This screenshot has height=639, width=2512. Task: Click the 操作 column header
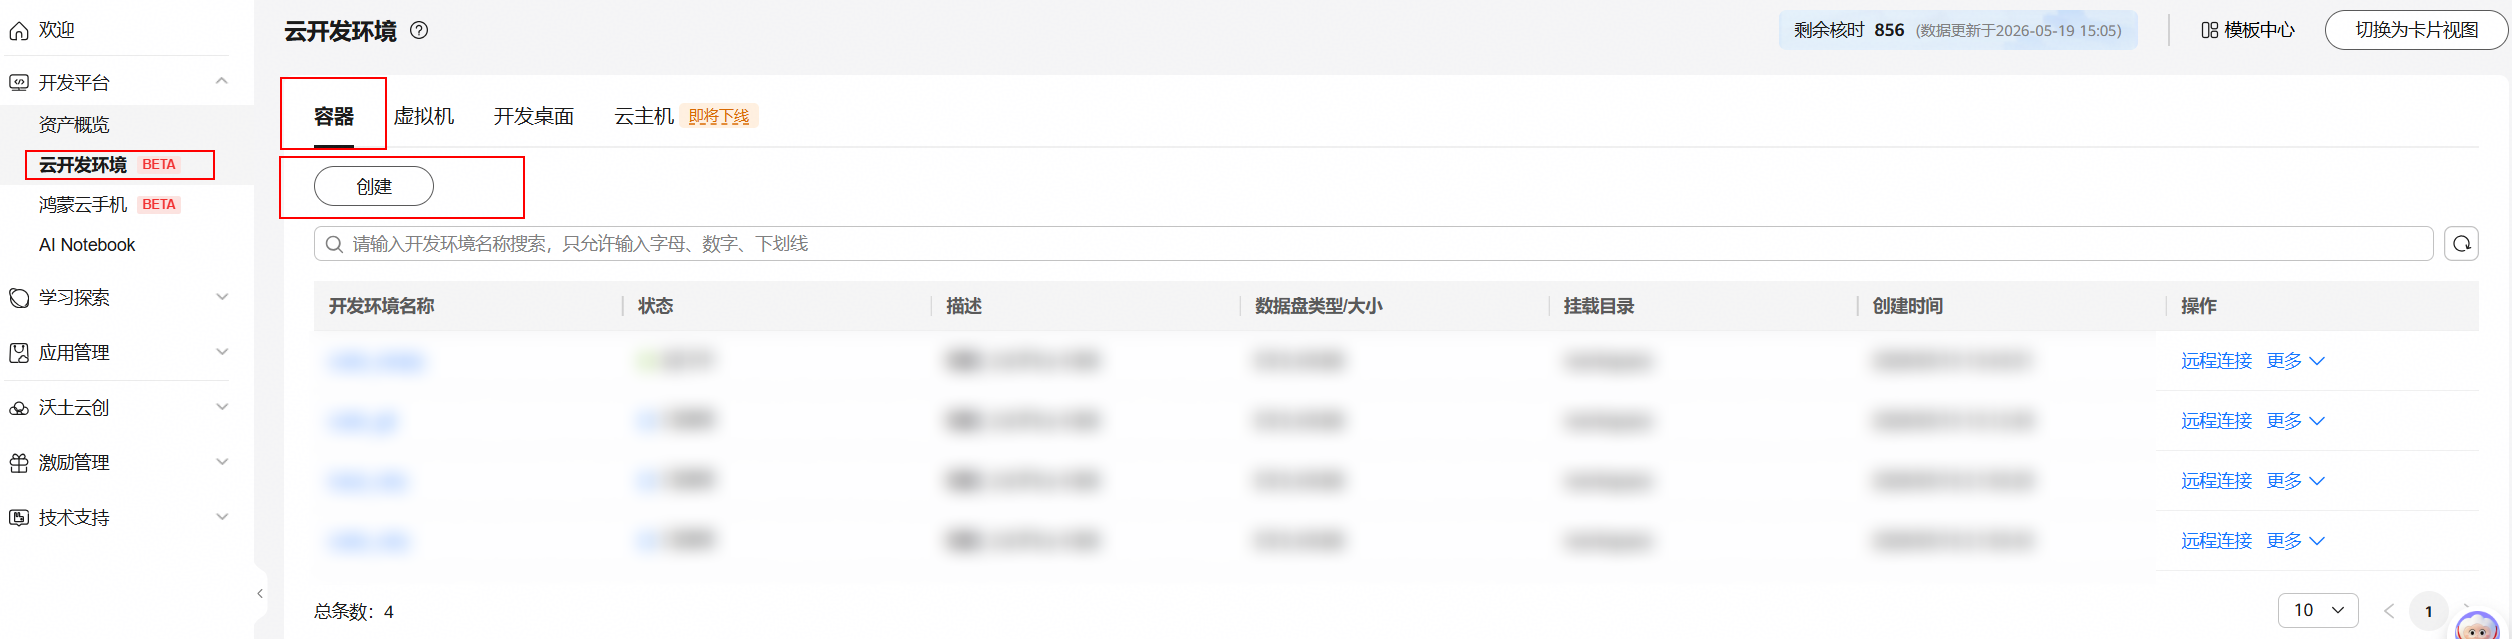(x=2198, y=306)
